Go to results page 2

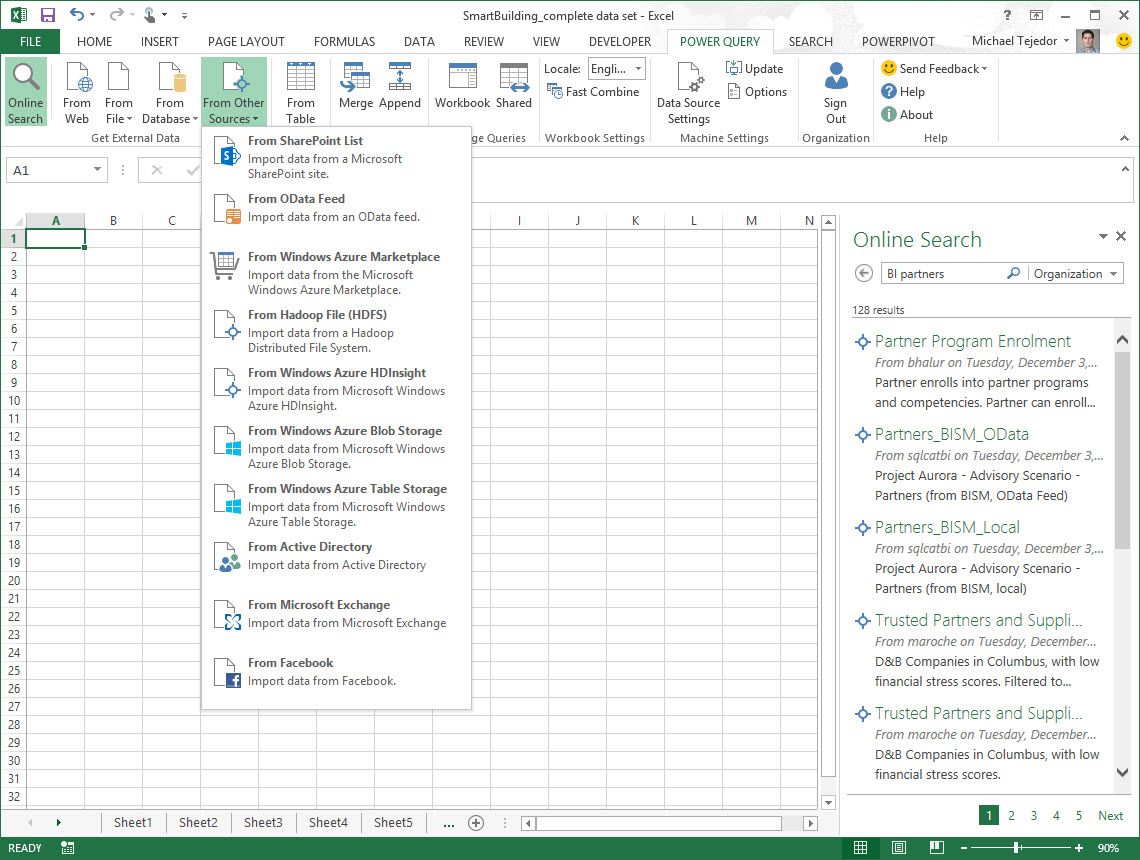[x=1011, y=816]
